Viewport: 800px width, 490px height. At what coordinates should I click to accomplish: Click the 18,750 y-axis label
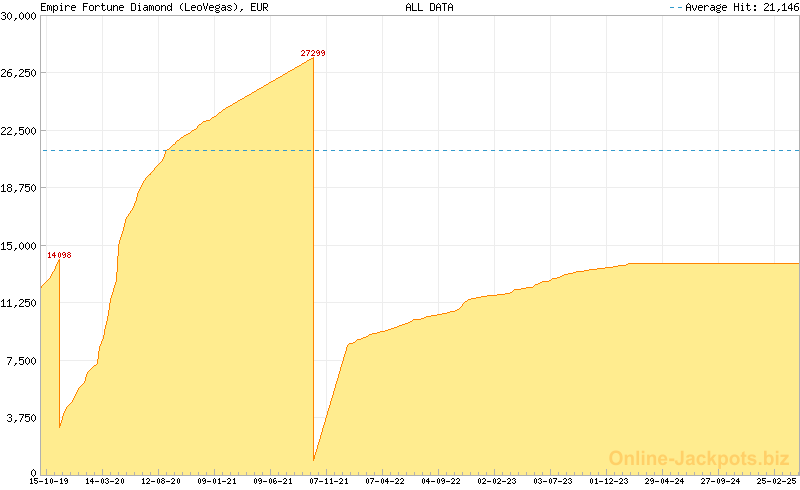click(x=19, y=188)
